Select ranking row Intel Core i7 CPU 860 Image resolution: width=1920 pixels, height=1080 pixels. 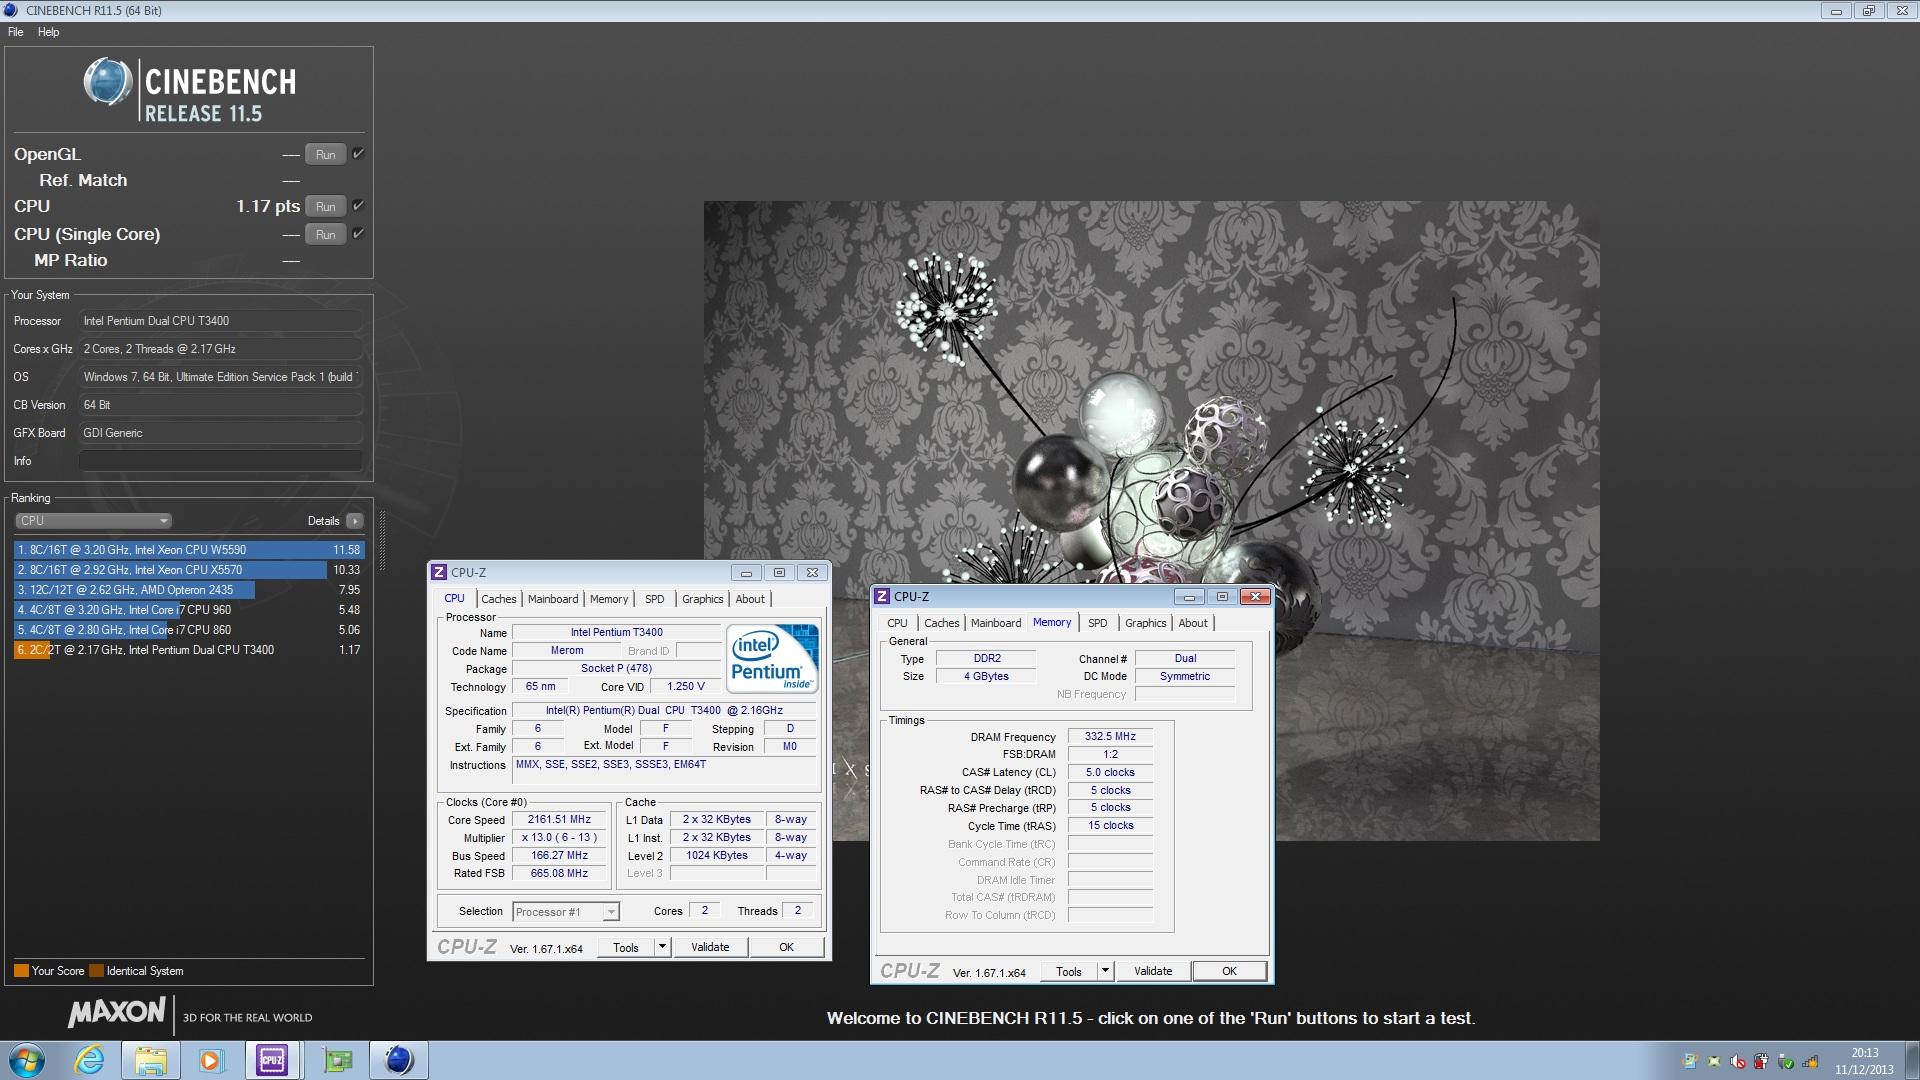coord(188,630)
